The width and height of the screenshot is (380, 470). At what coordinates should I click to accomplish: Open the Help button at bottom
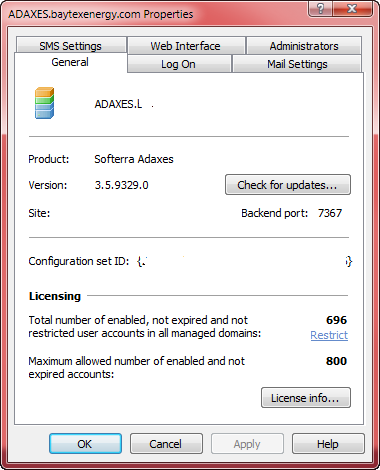point(328,444)
